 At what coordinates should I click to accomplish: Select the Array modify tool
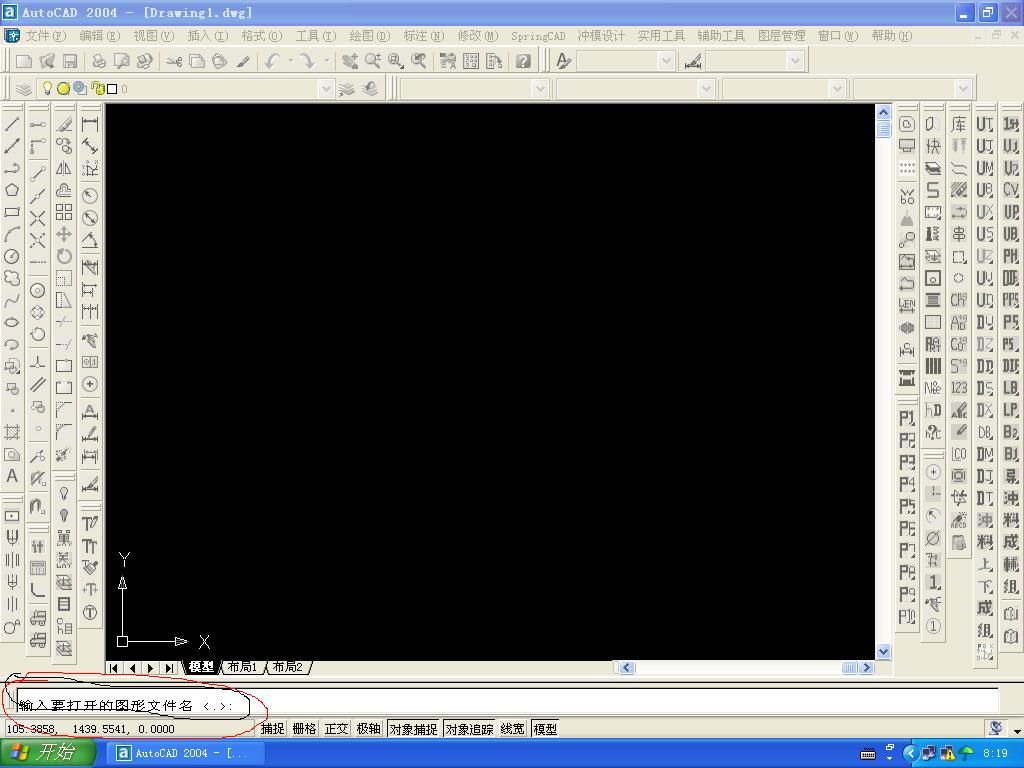[x=63, y=212]
